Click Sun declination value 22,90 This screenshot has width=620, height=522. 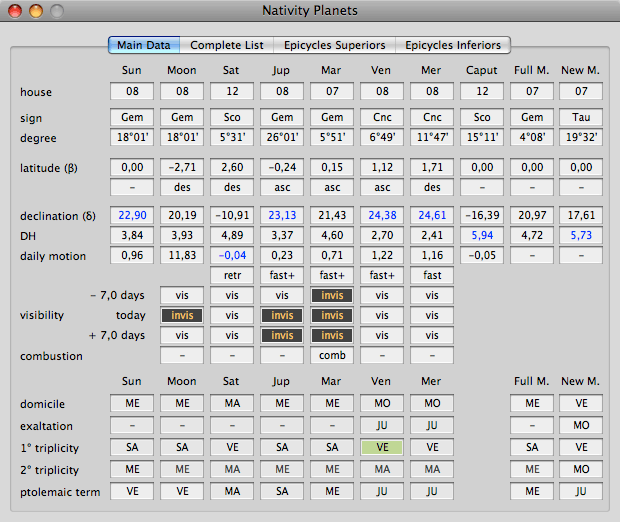coord(132,216)
